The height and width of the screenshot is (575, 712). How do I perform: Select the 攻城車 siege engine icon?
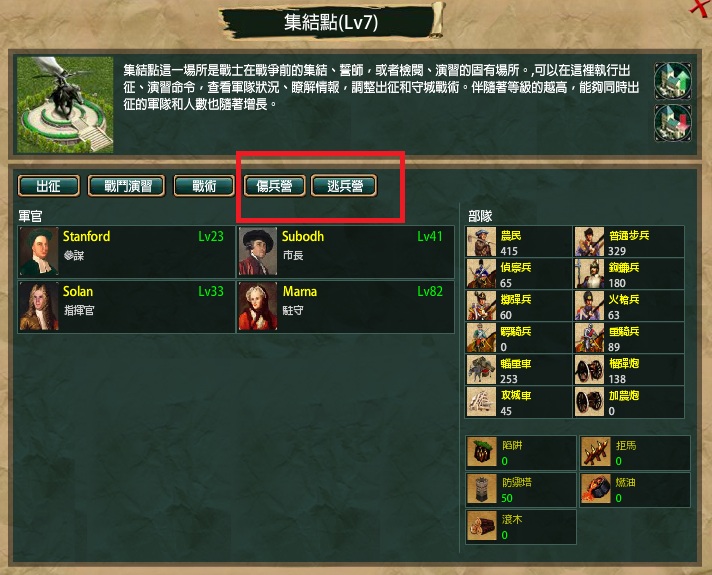click(x=481, y=402)
